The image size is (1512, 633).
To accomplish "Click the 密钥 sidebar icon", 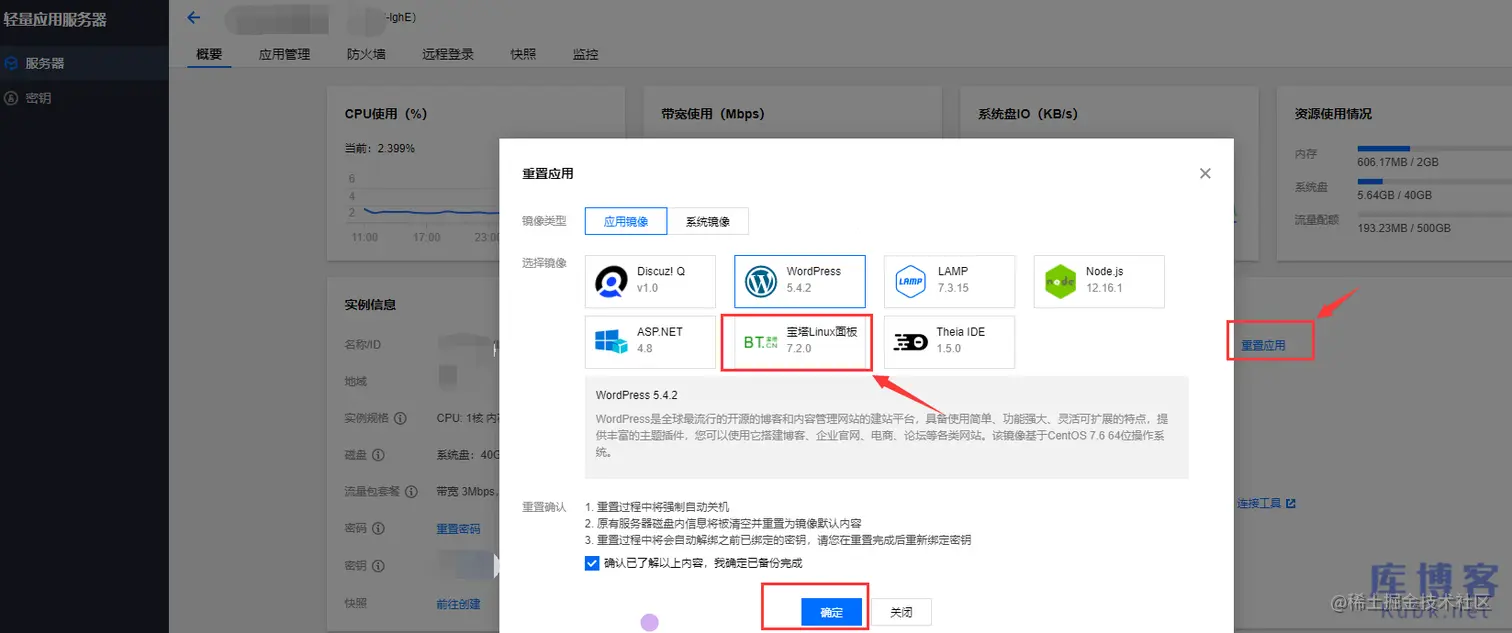I will click(x=11, y=98).
